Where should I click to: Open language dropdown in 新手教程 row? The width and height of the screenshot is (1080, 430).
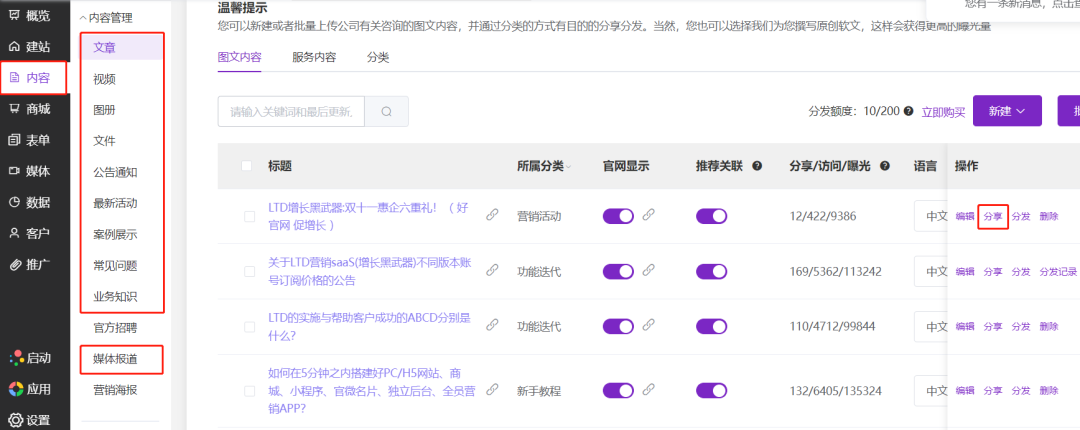(931, 391)
